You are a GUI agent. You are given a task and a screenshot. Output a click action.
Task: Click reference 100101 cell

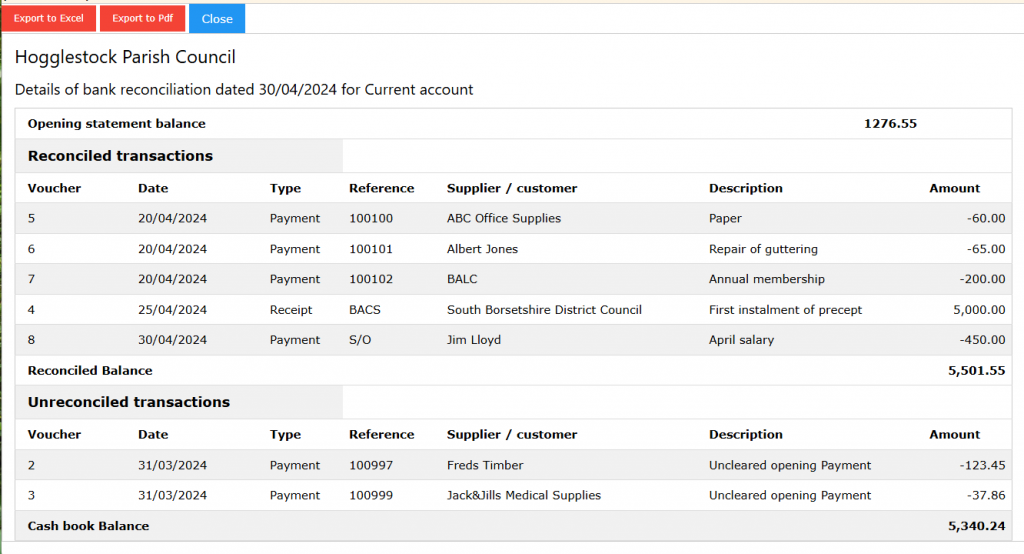371,249
